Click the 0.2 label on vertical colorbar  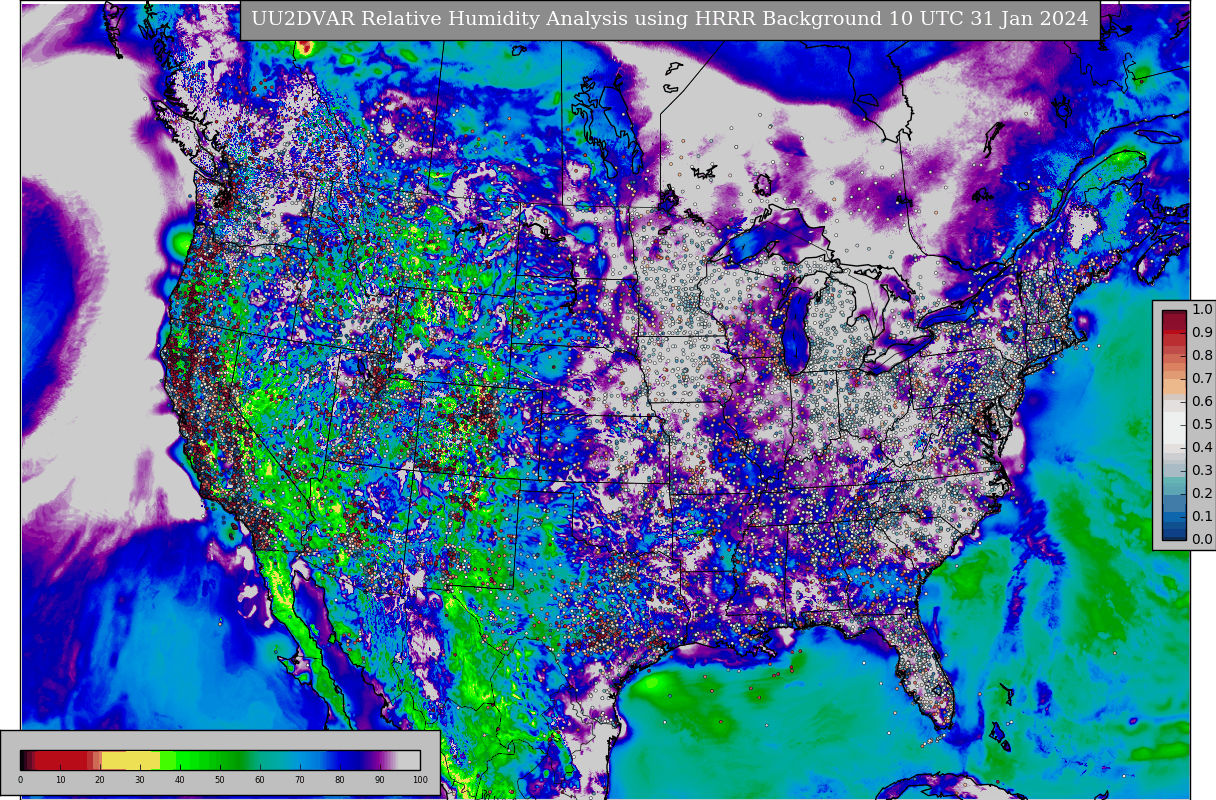coord(1201,494)
